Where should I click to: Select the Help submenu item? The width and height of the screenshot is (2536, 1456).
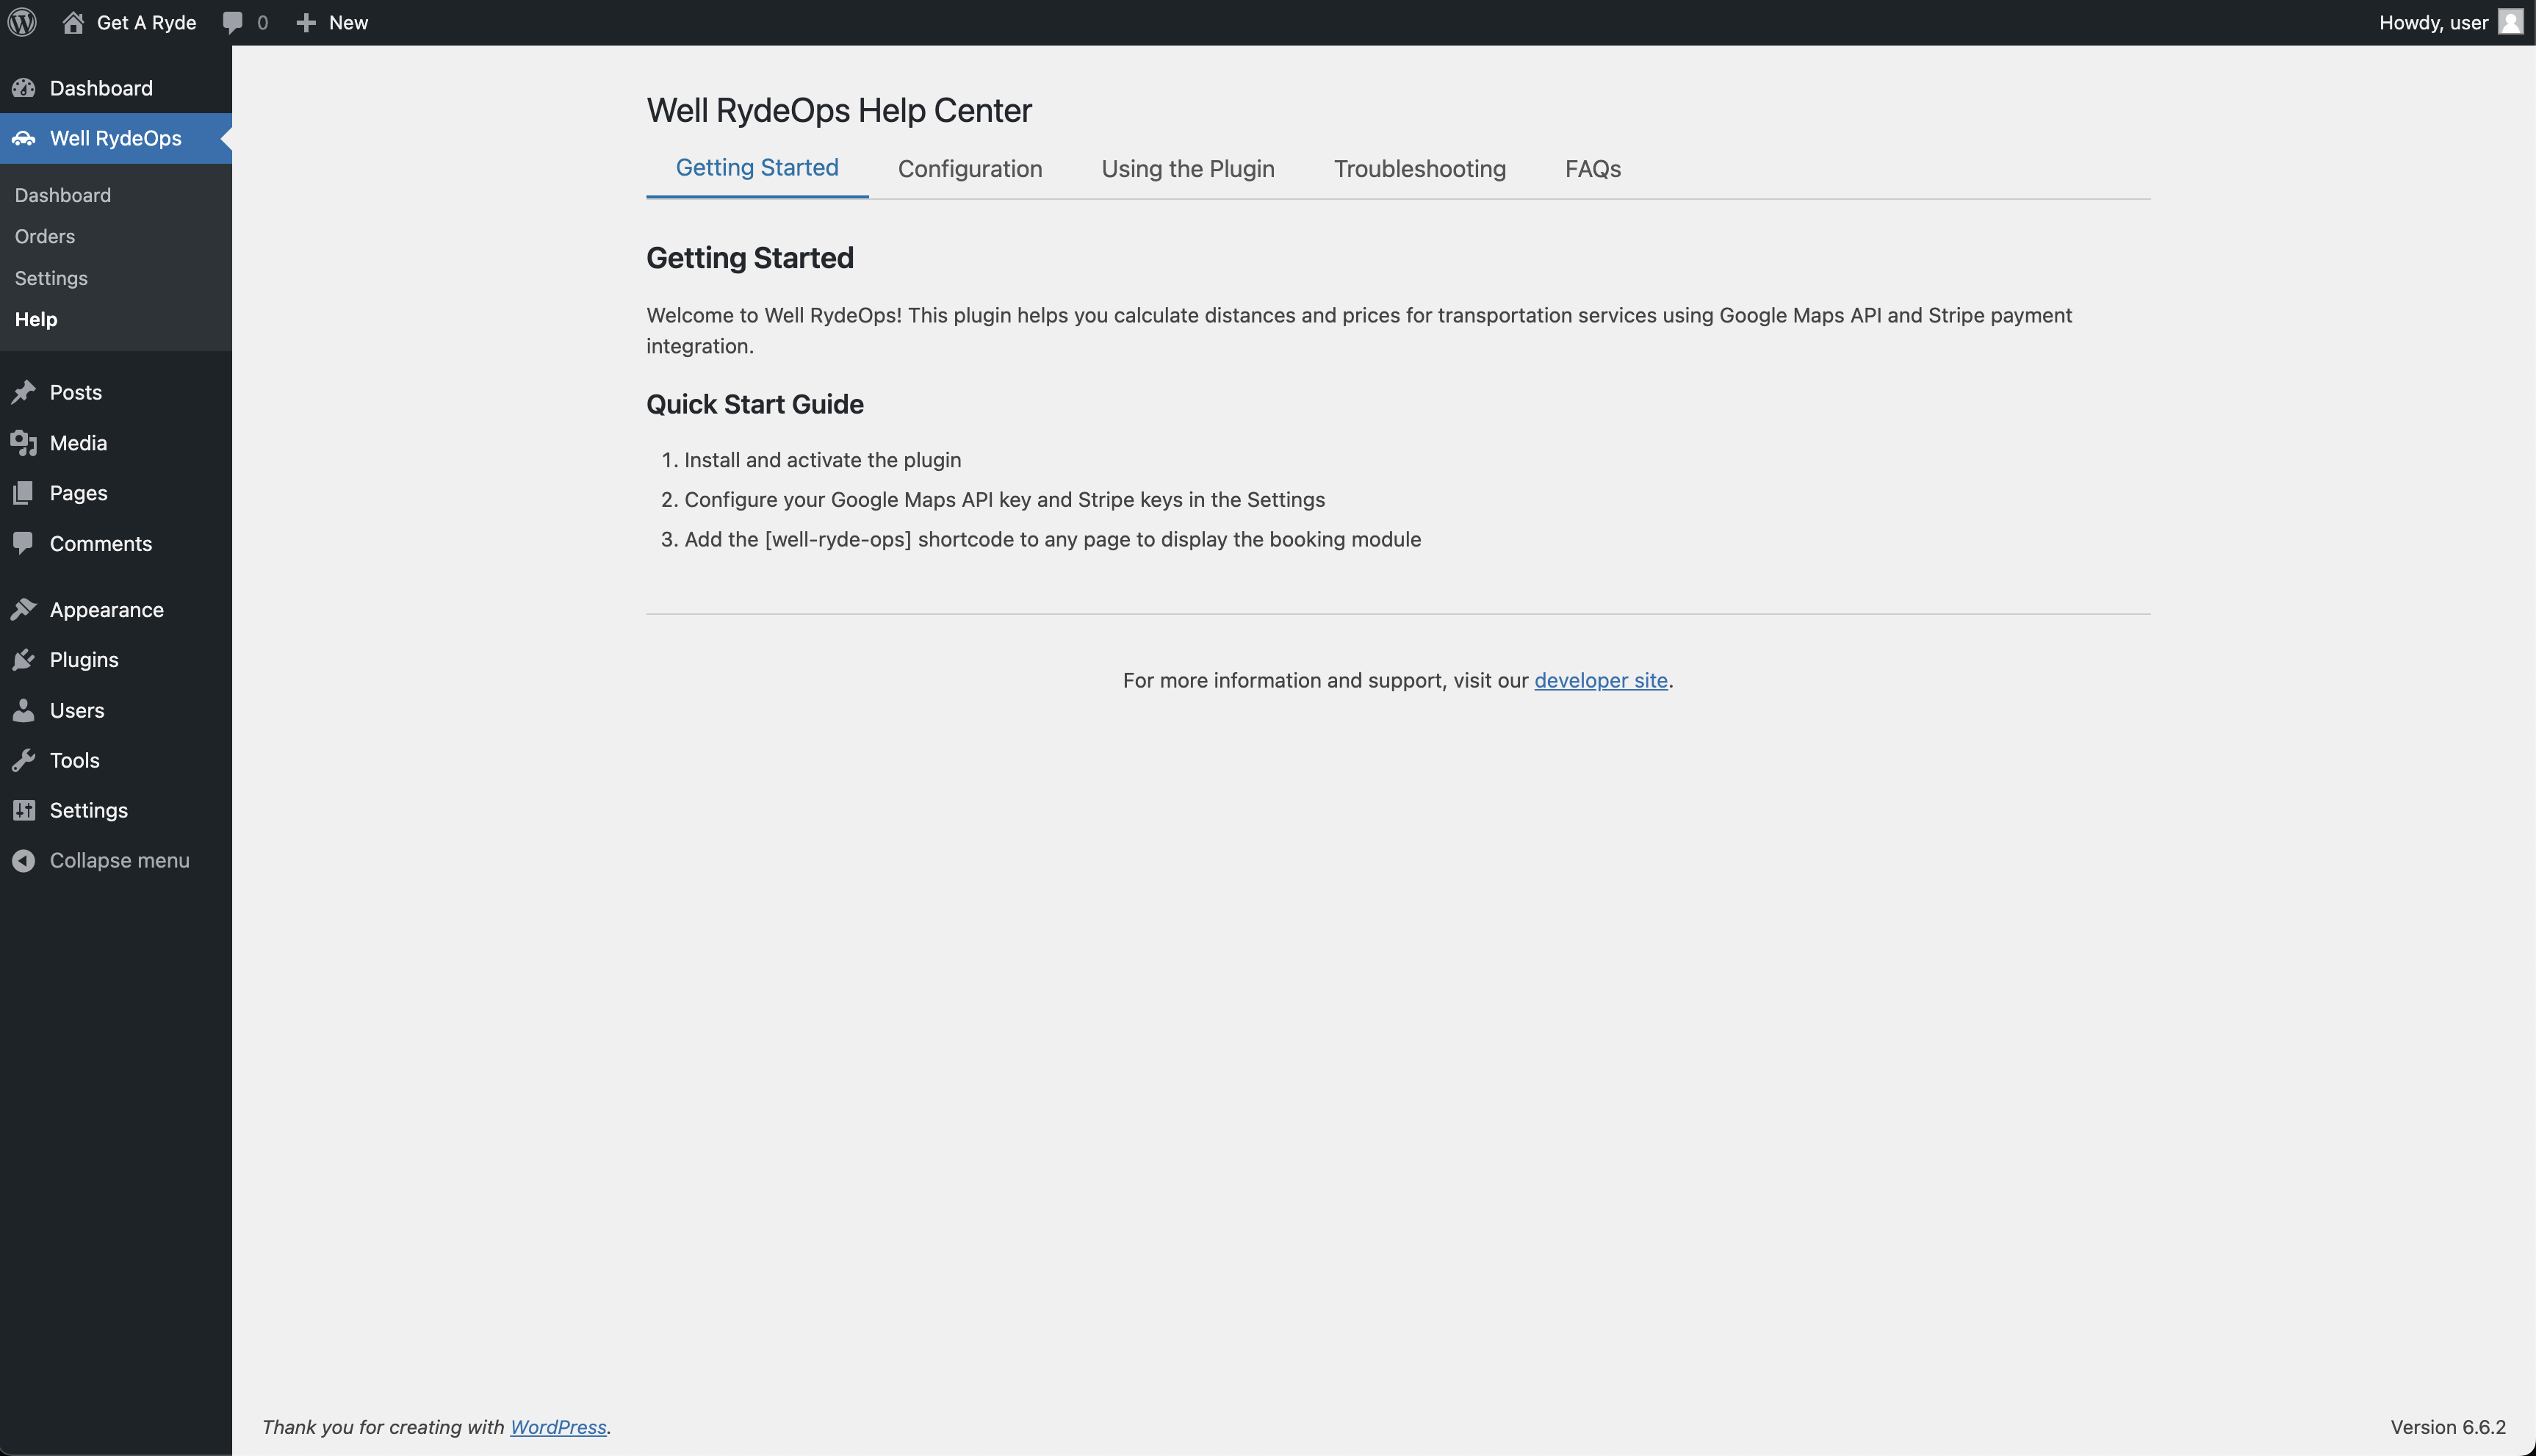tap(36, 319)
